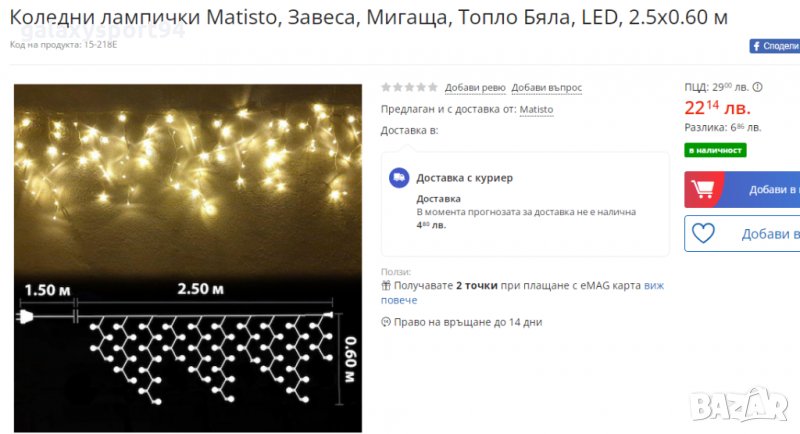800x434 pixels.
Task: Click the shopping cart icon
Action: pos(703,189)
